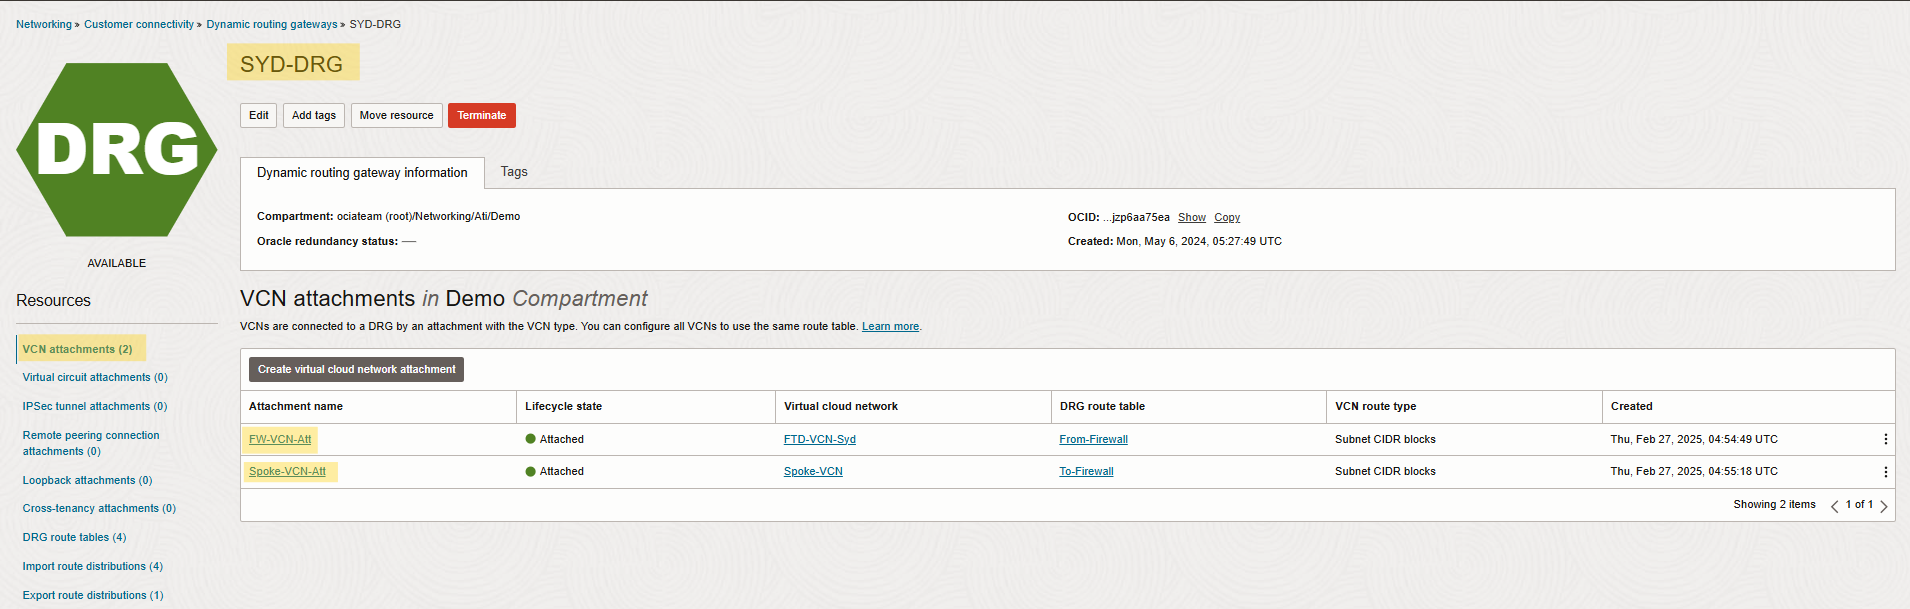Click the Terminate button

click(x=481, y=116)
